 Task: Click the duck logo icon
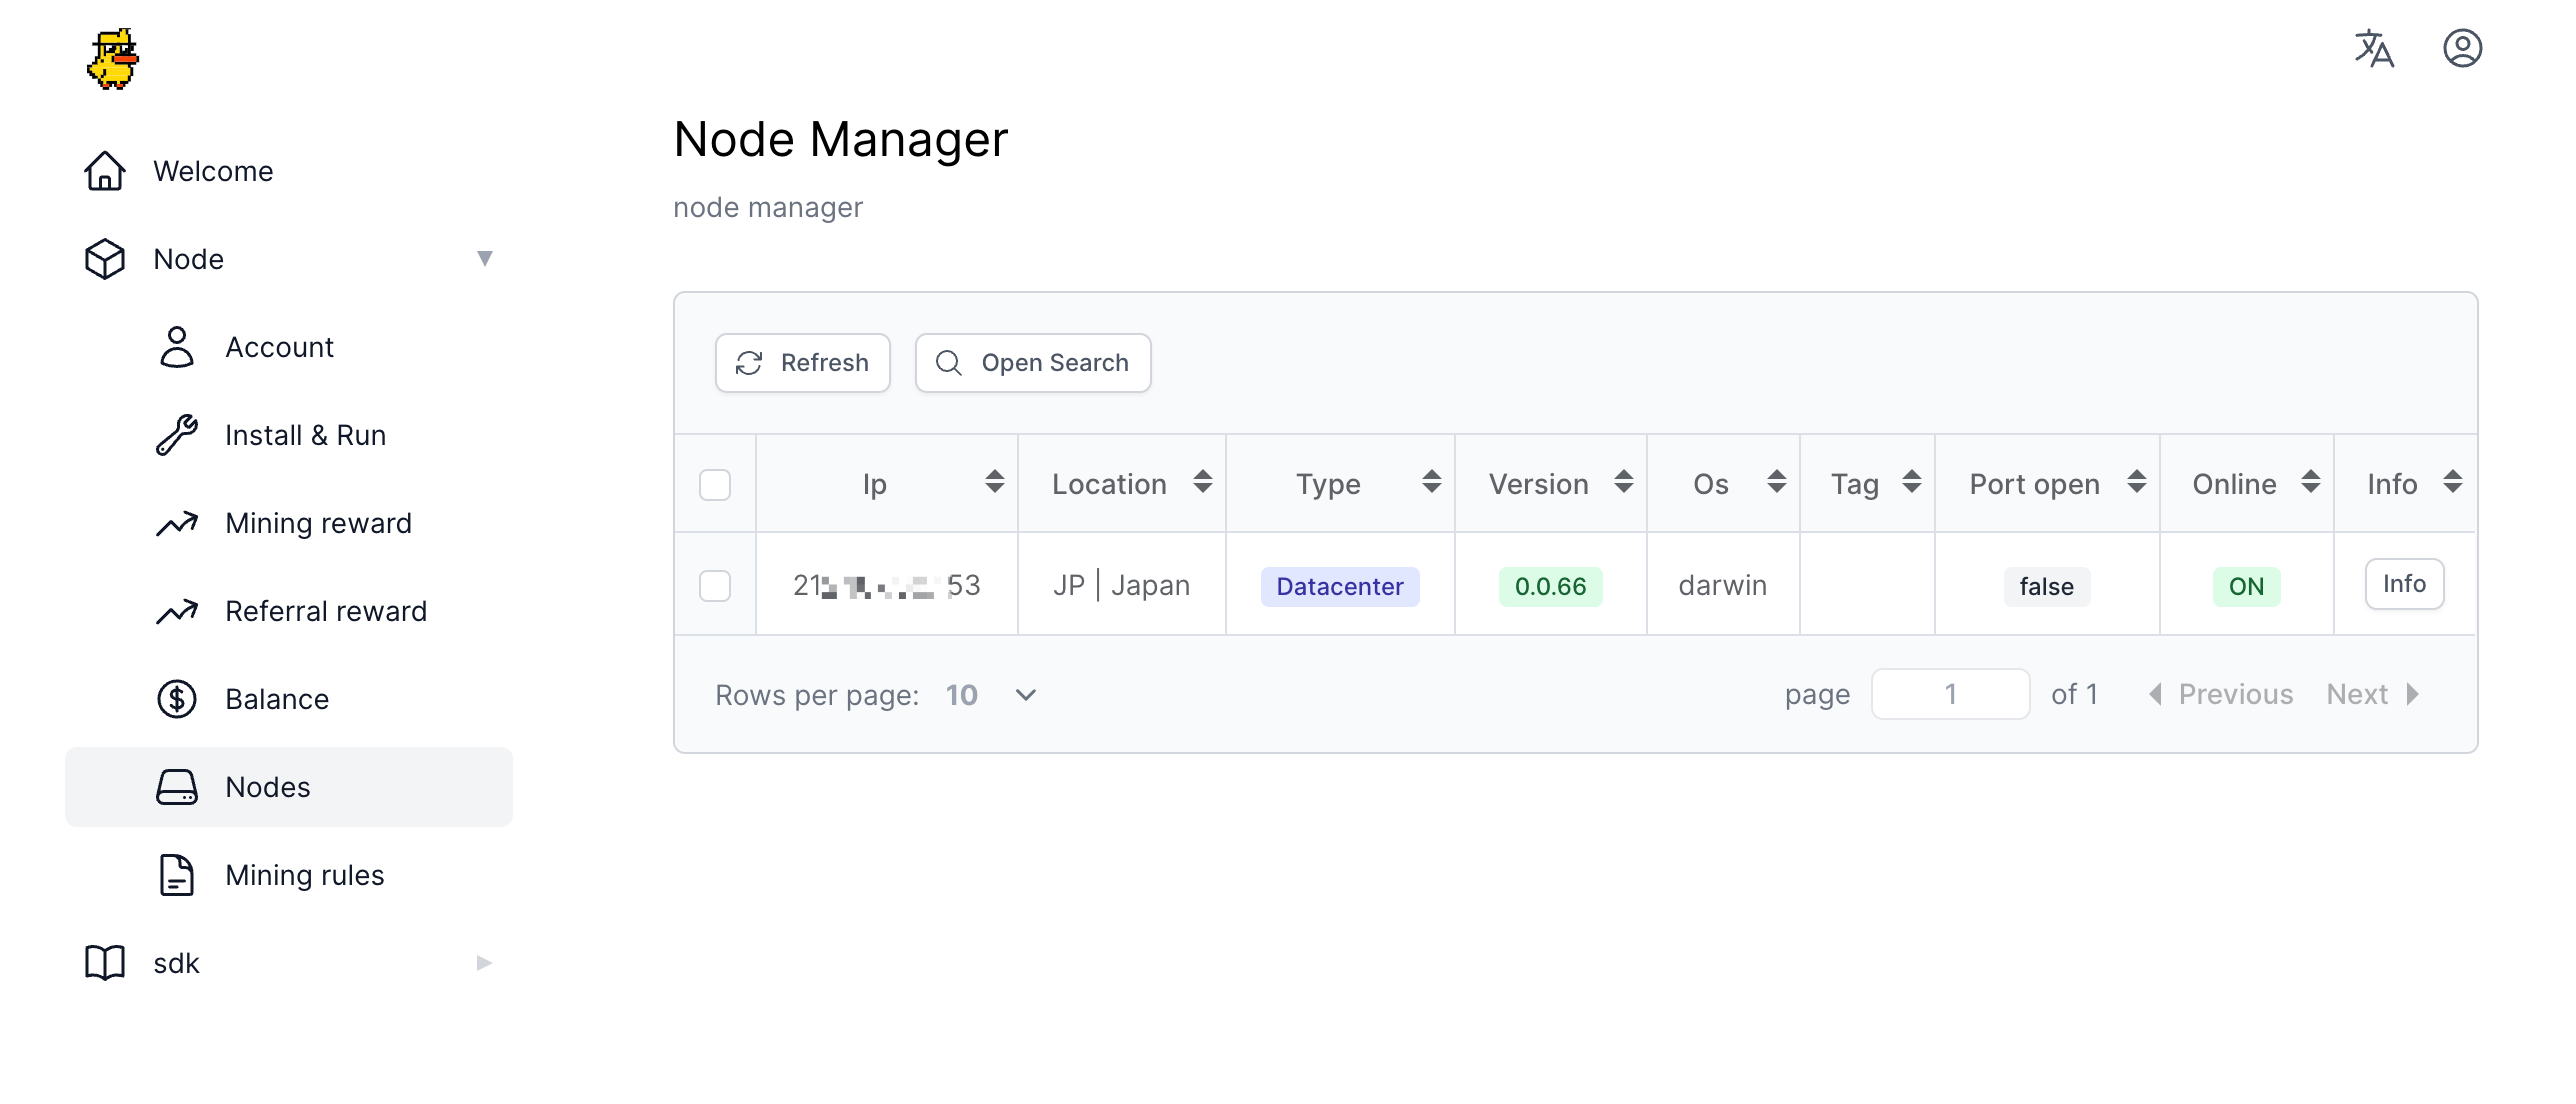tap(112, 59)
